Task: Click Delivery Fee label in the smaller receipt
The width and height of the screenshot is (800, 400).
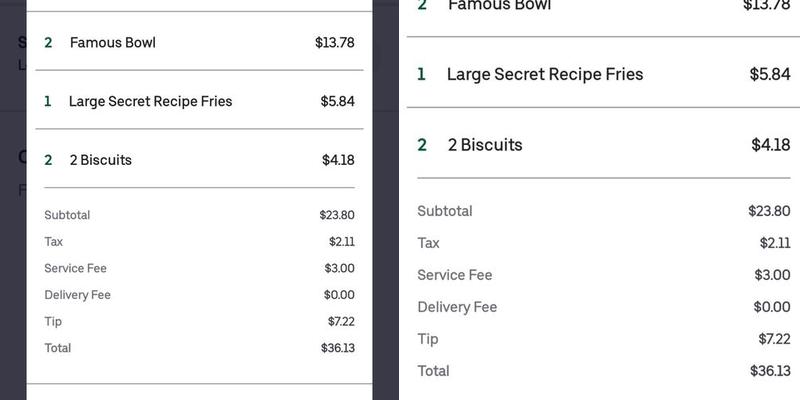Action: (77, 295)
